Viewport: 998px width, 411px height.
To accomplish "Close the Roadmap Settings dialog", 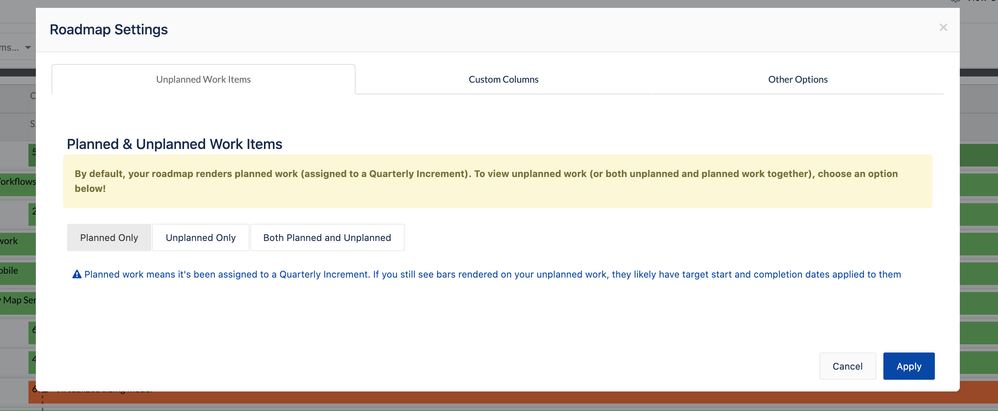I will [943, 27].
